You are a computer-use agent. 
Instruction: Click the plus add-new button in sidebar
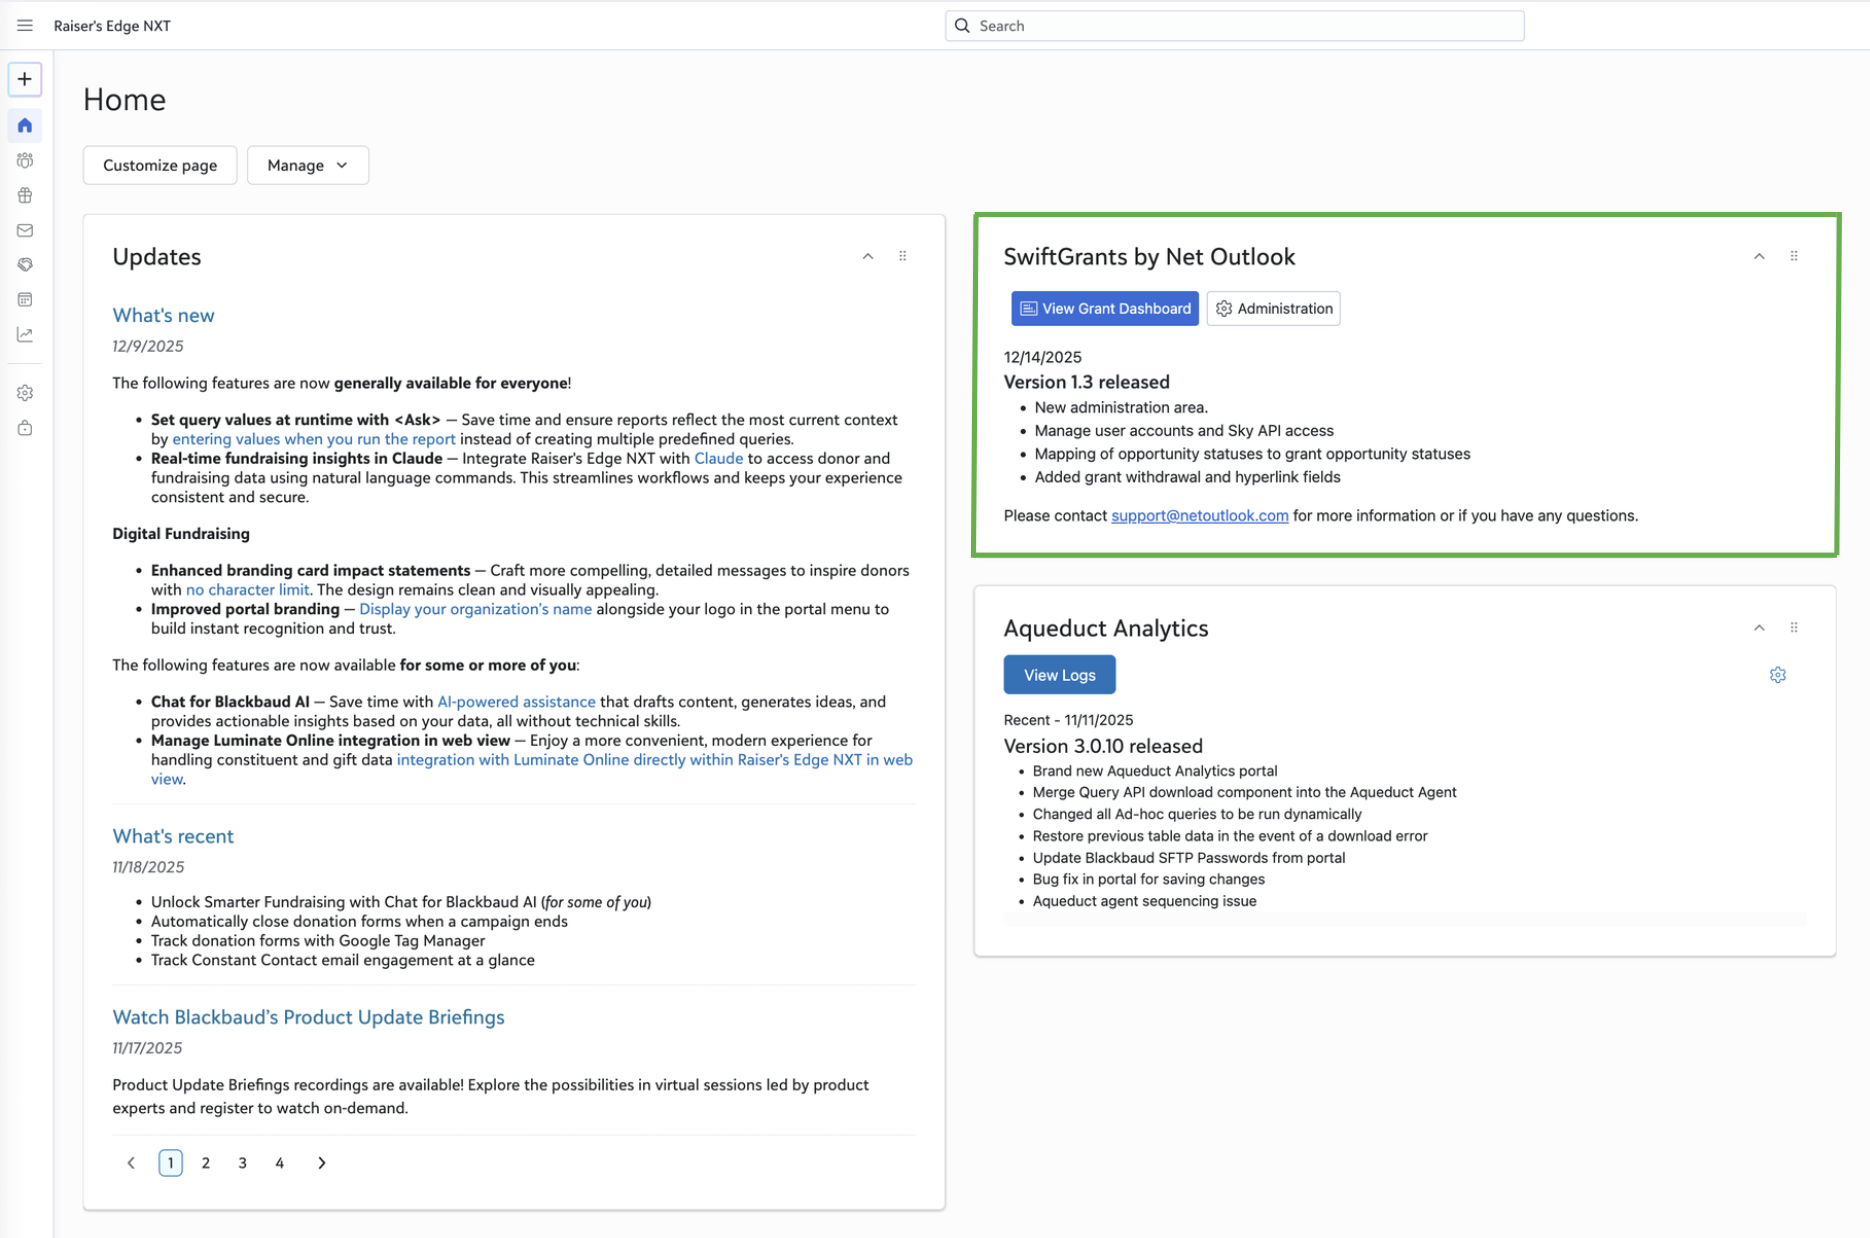[x=25, y=79]
